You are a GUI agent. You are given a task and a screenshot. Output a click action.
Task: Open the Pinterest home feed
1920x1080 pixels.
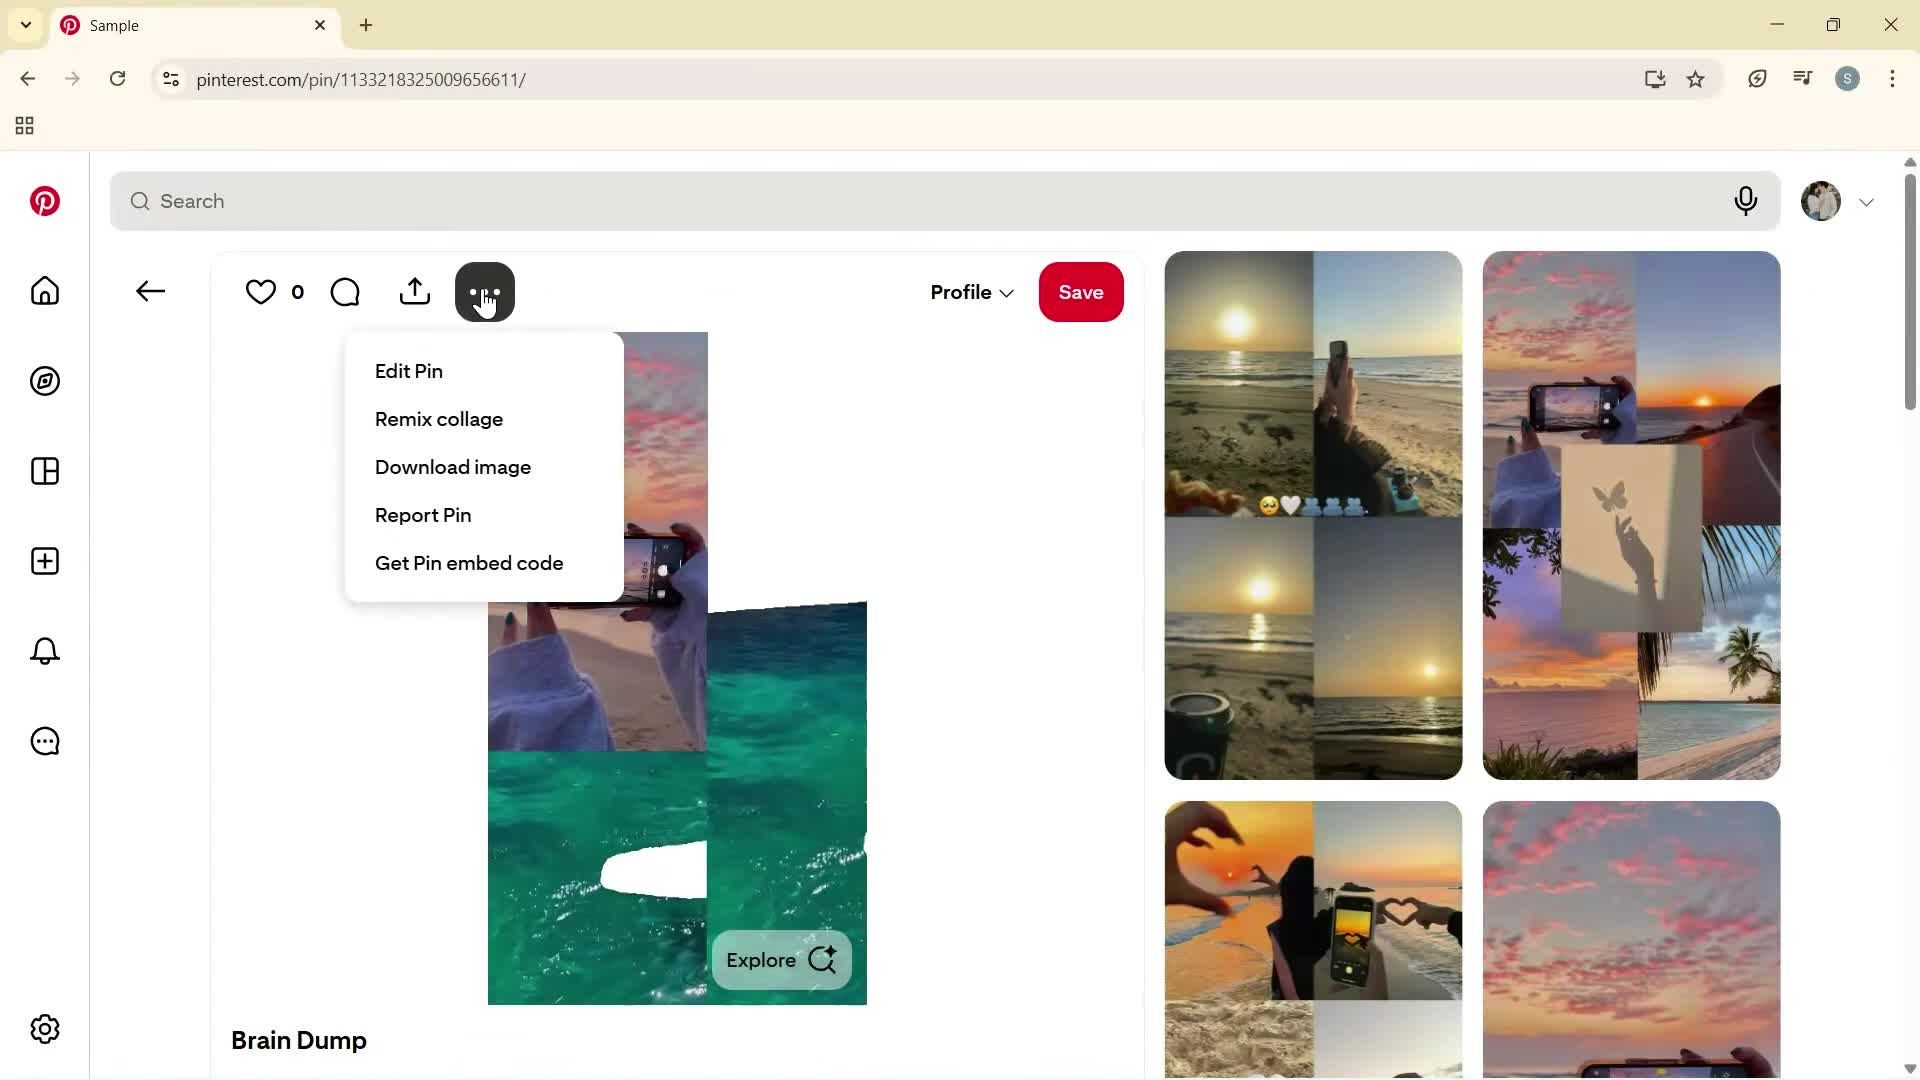pyautogui.click(x=44, y=291)
